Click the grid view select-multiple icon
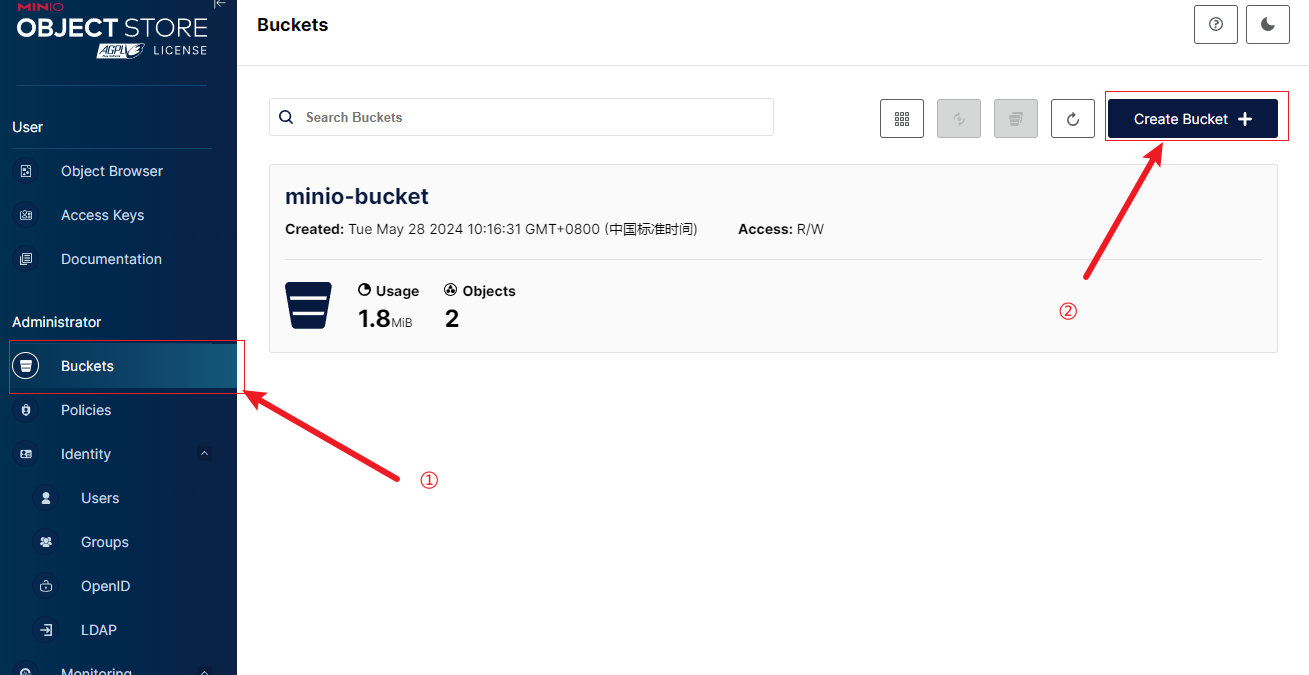The image size is (1309, 675). point(902,119)
